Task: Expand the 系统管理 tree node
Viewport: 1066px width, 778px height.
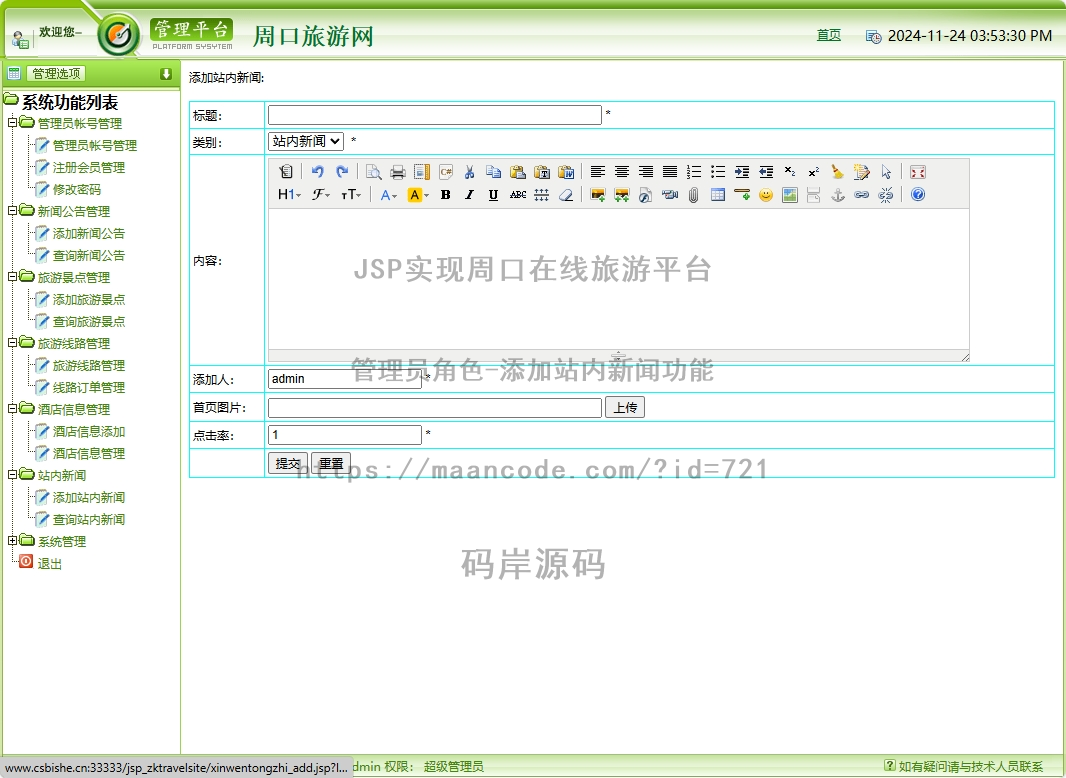Action: pos(12,541)
